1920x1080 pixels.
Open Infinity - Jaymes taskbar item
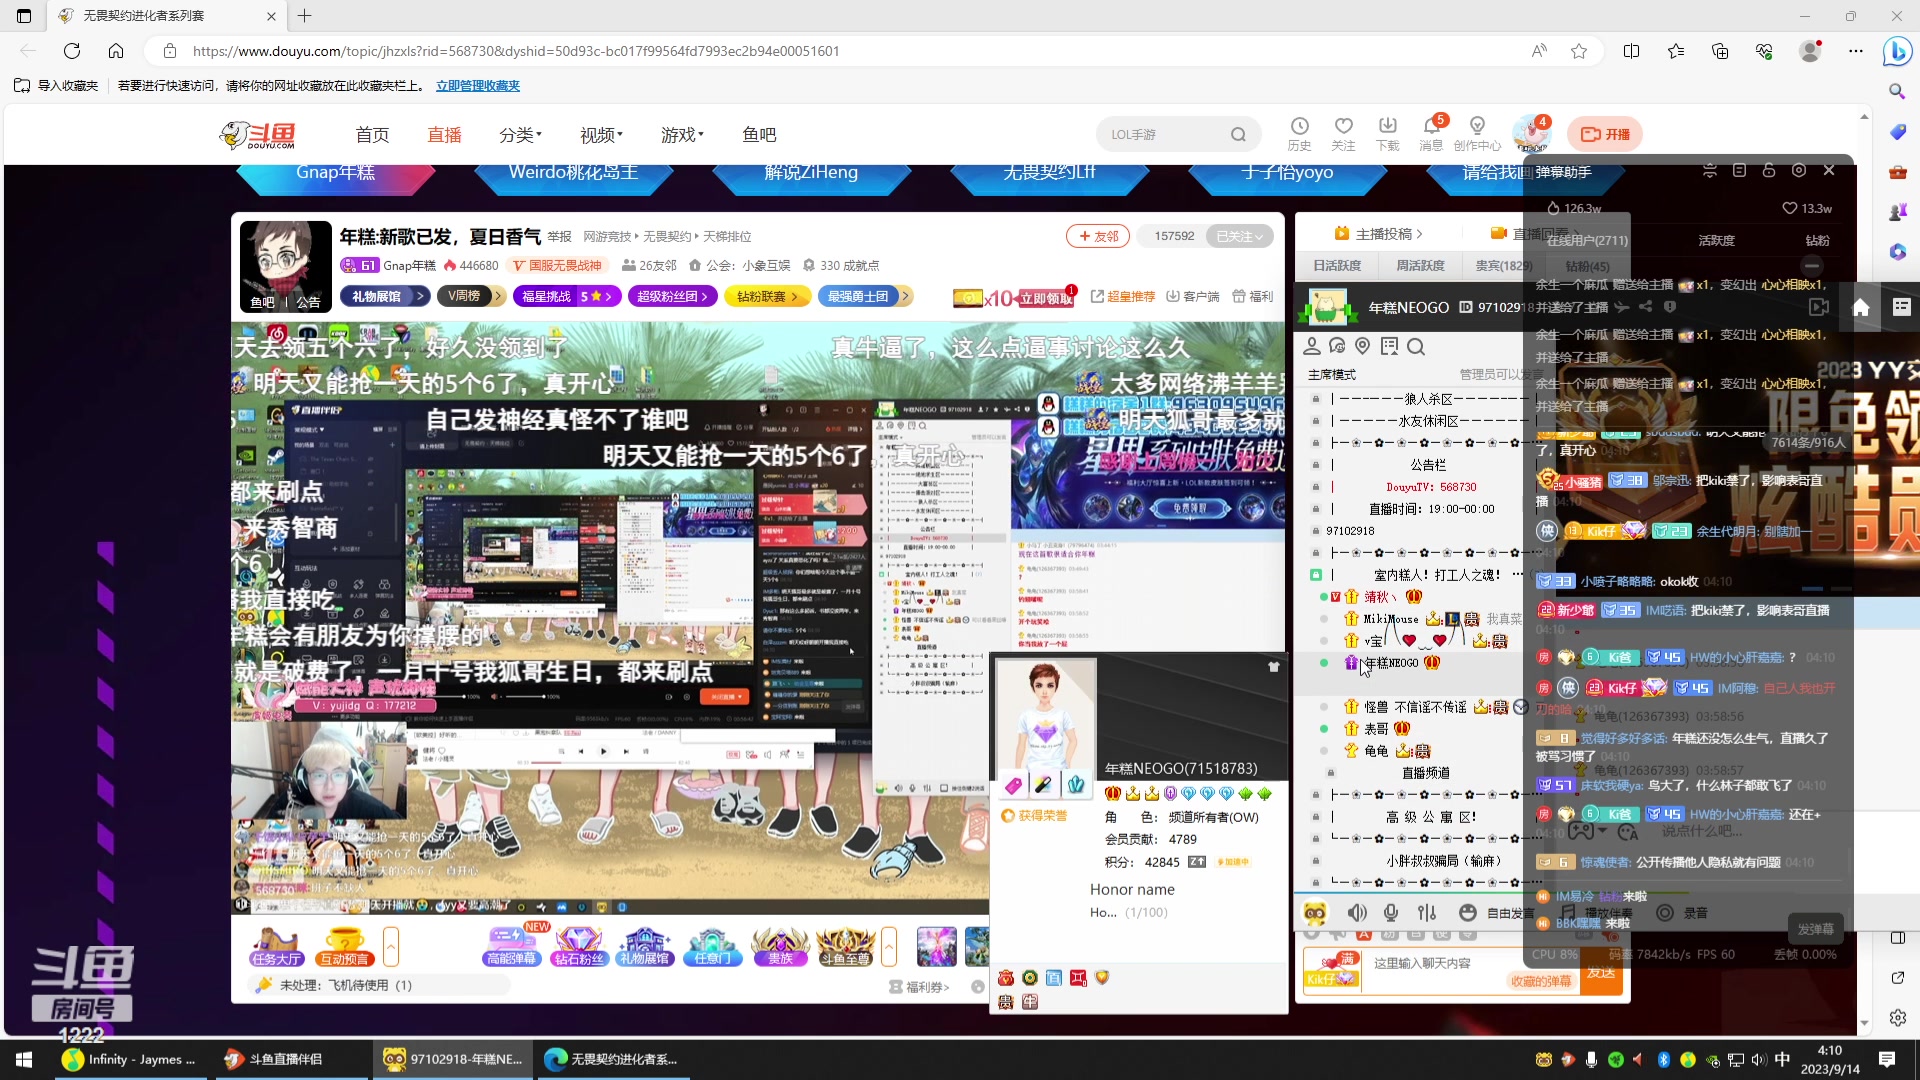pos(130,1059)
